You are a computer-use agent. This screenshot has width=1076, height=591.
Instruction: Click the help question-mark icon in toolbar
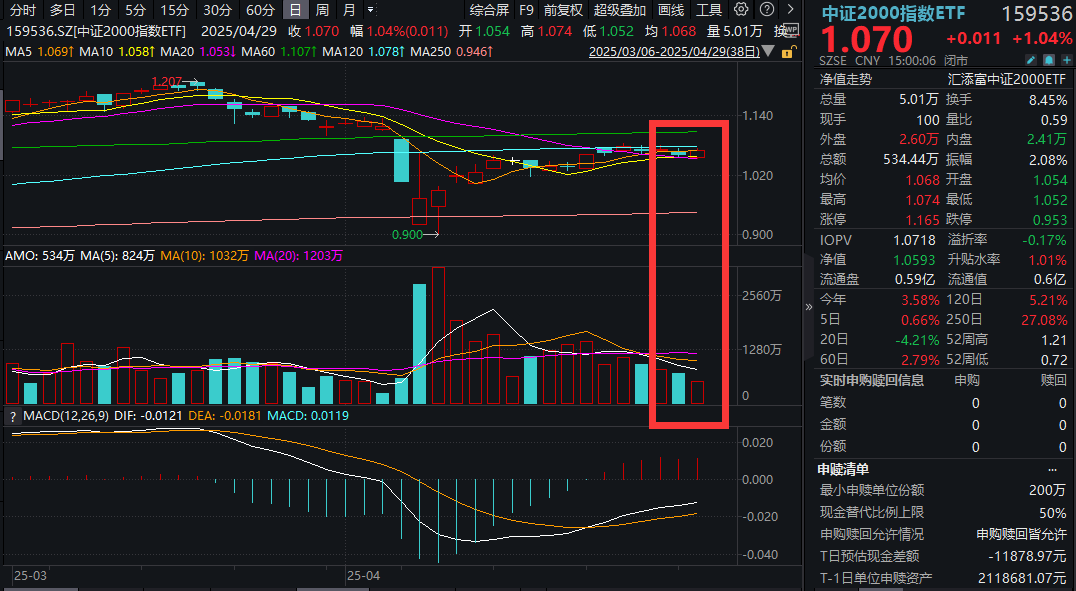click(766, 9)
